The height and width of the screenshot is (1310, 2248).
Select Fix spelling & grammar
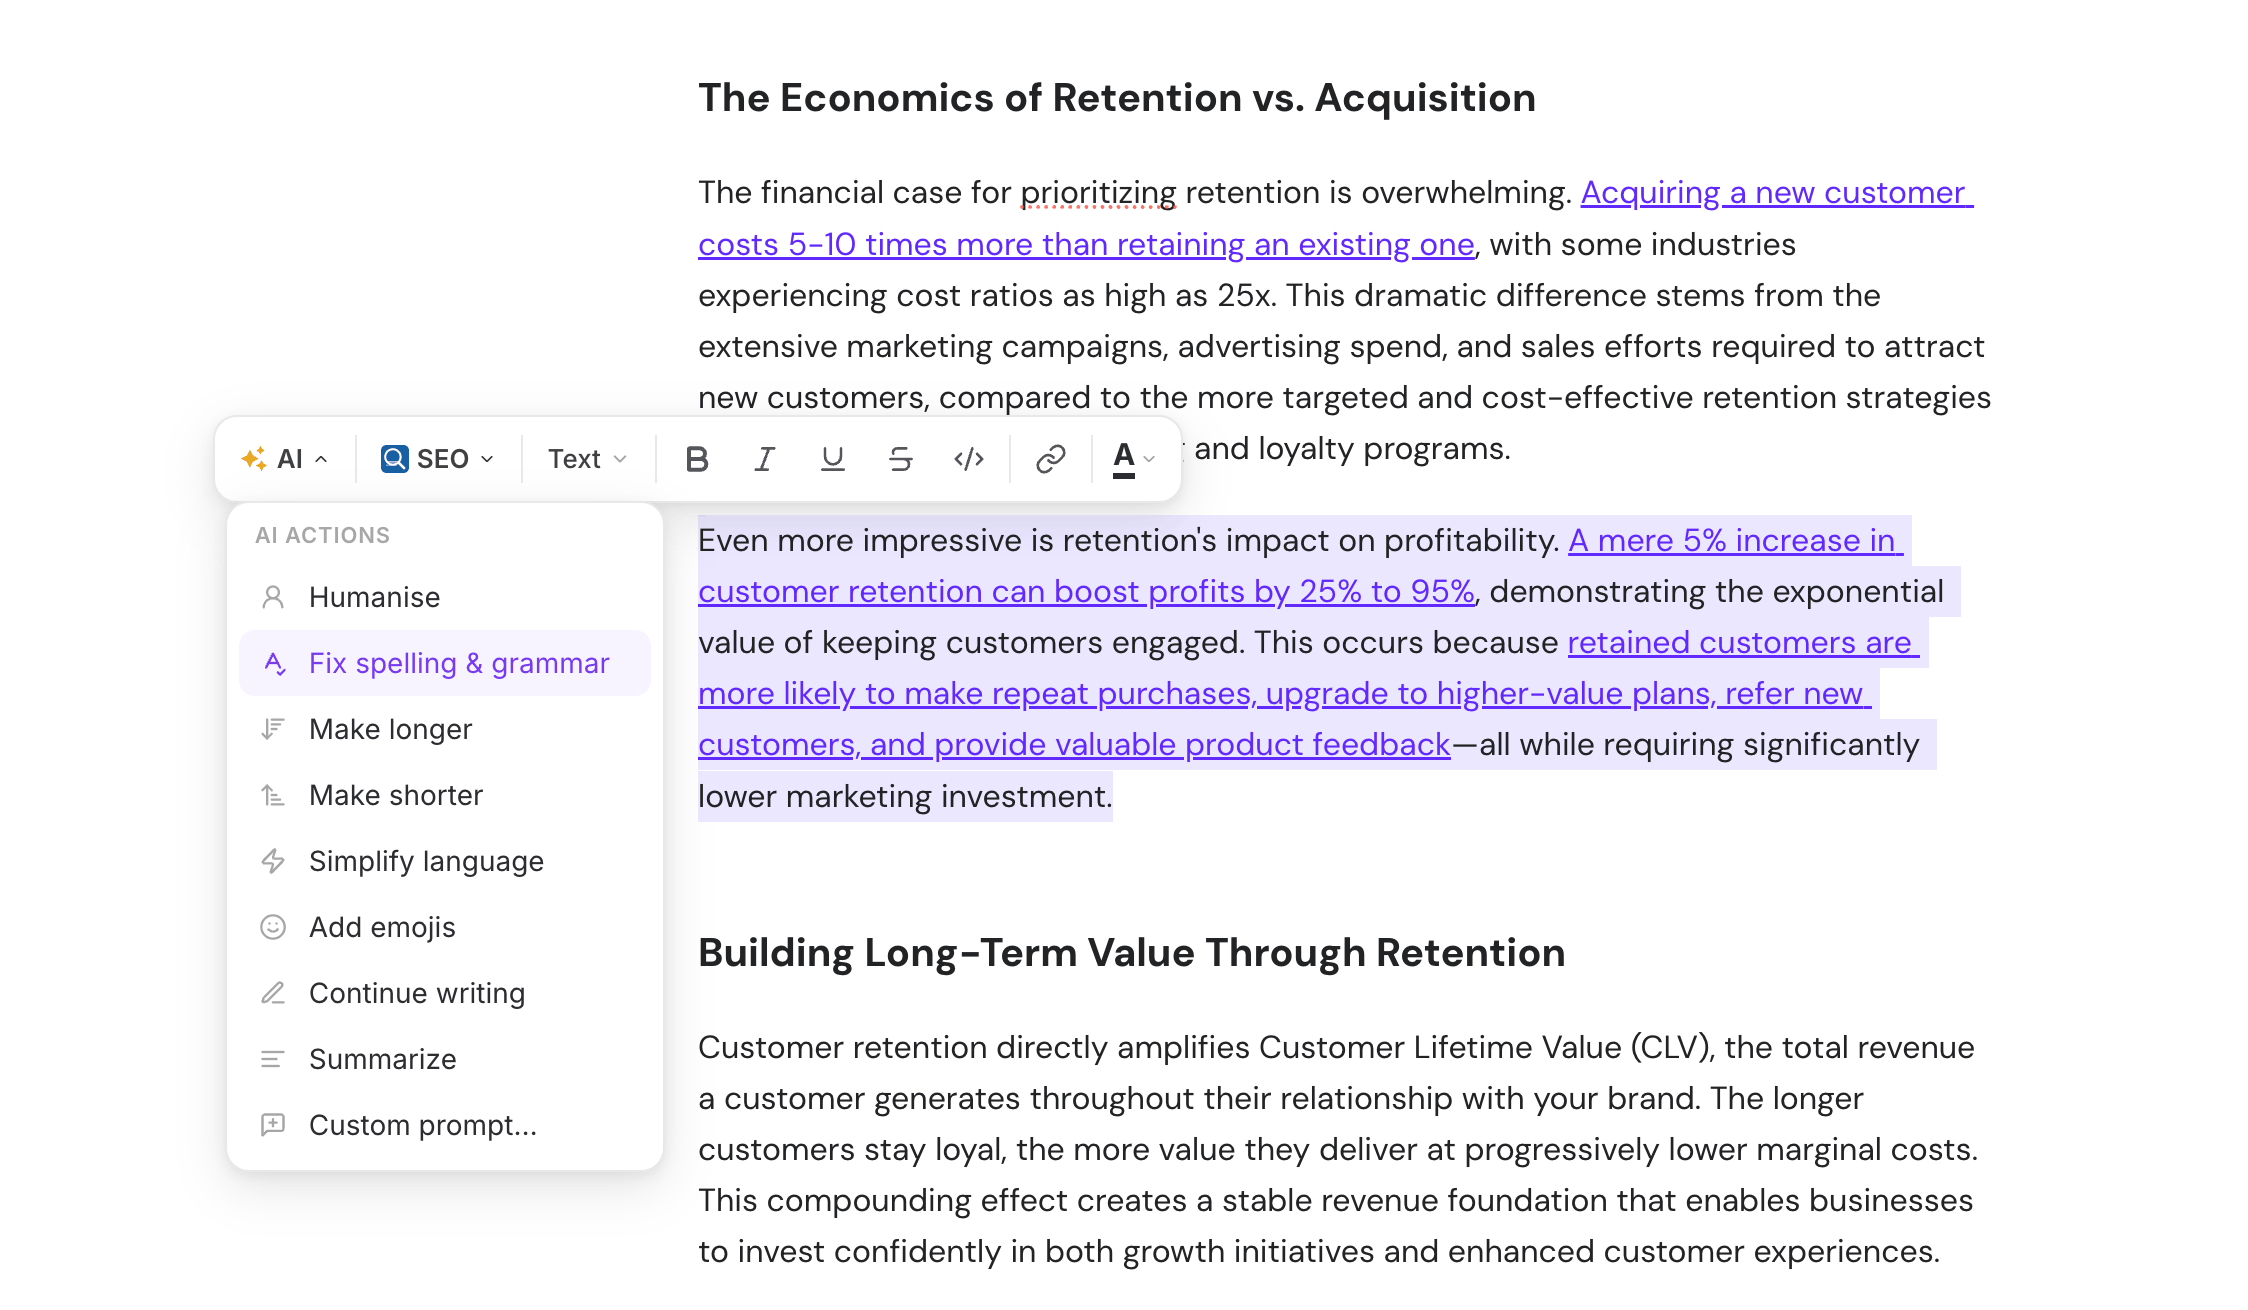(x=458, y=663)
